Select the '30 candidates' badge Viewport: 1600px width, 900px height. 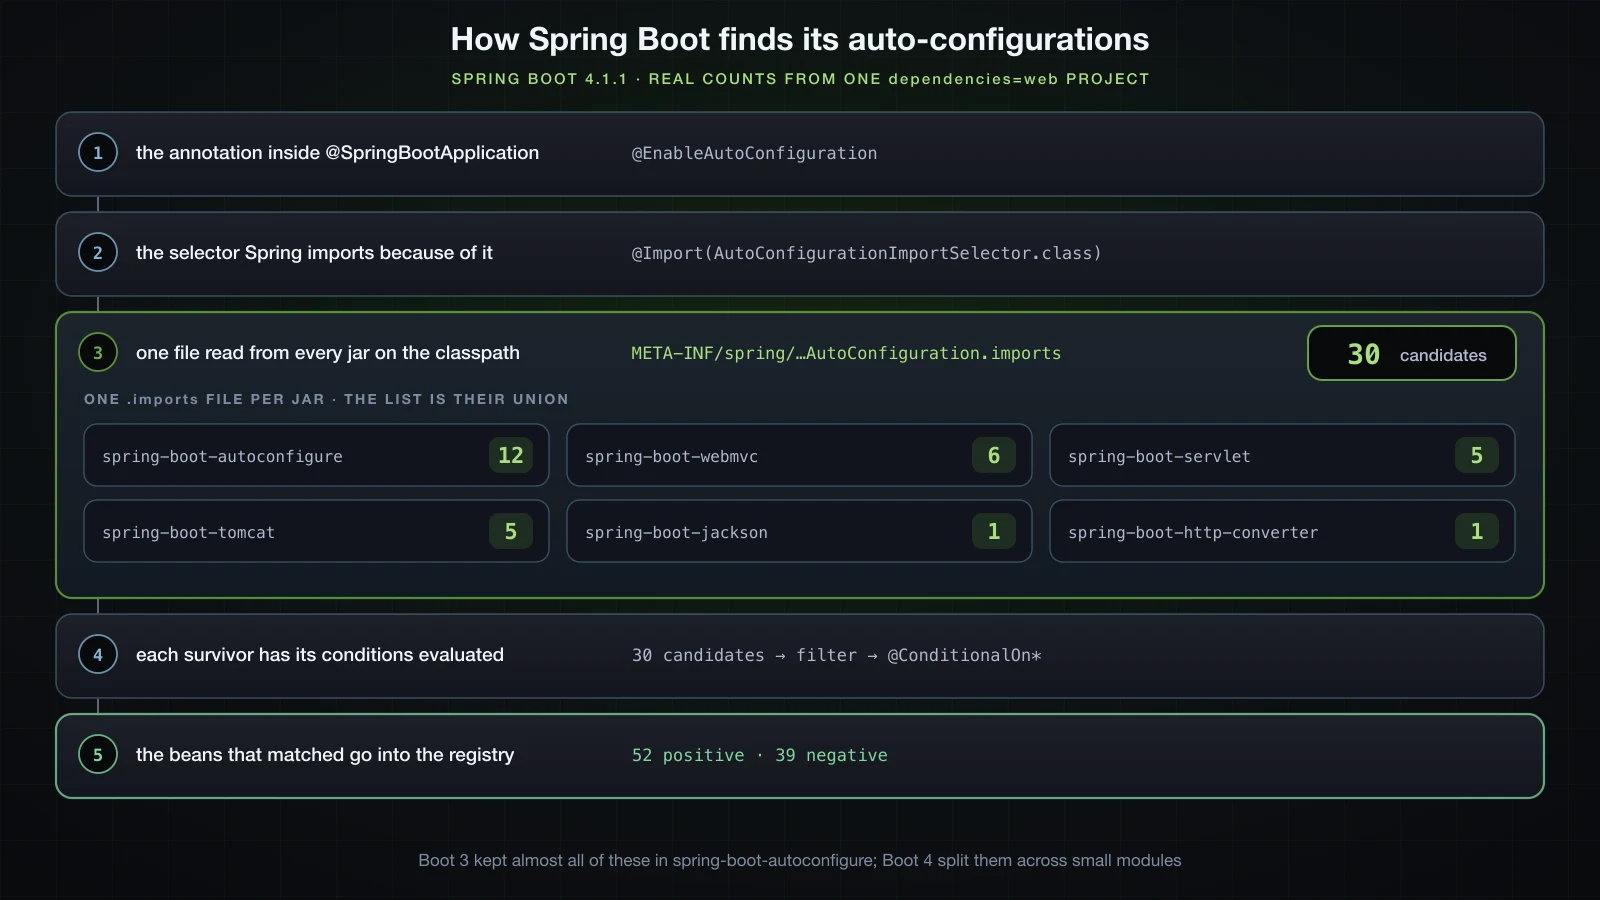click(x=1411, y=354)
